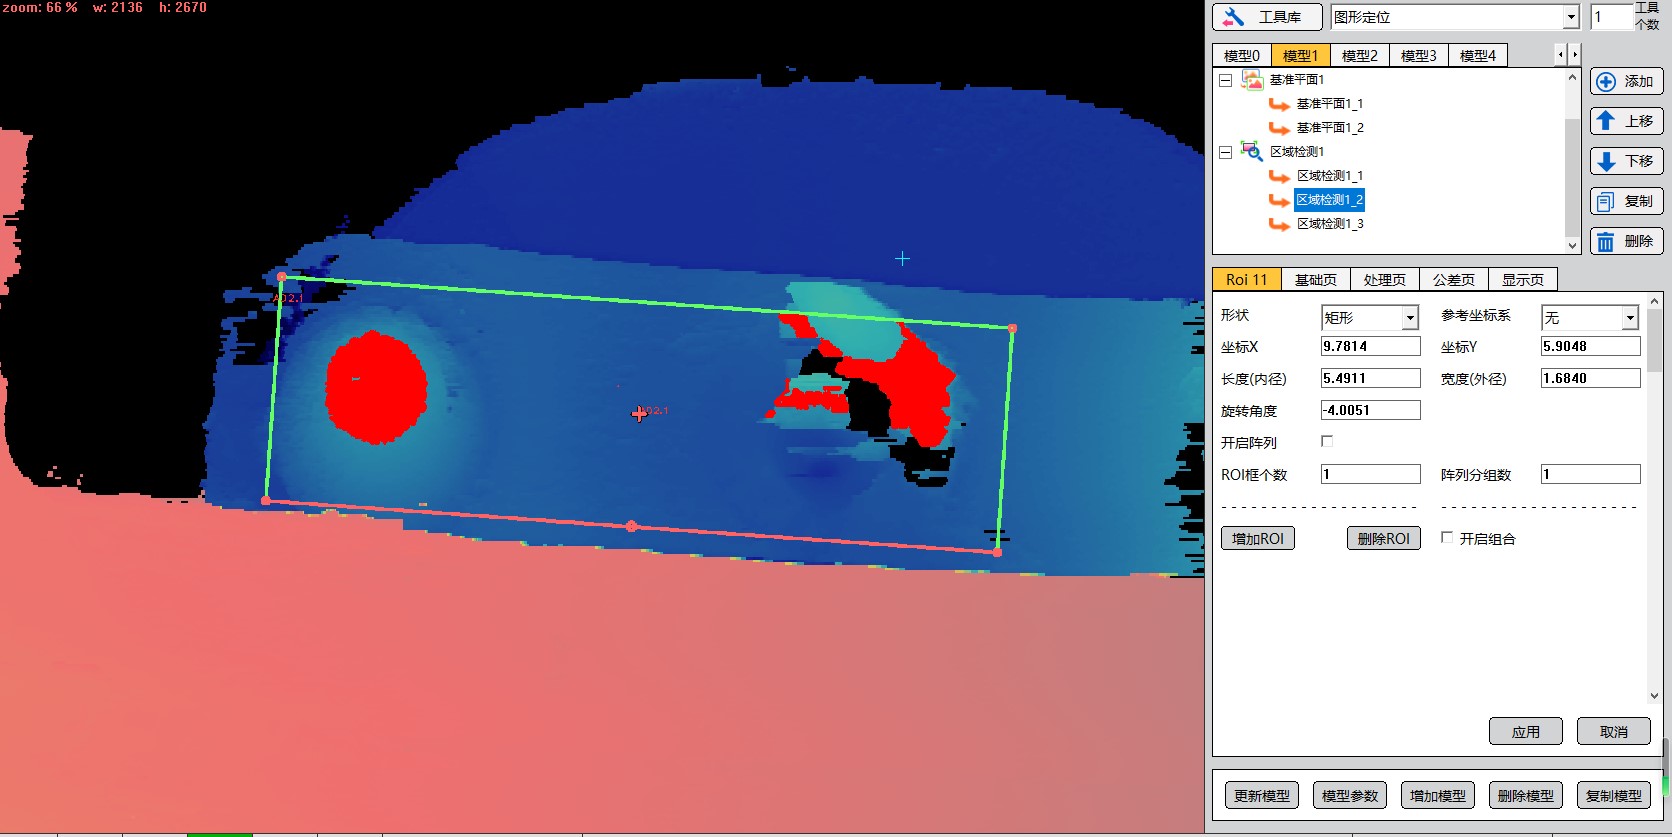The height and width of the screenshot is (837, 1672).
Task: Click the 删除 trash icon button
Action: point(1626,241)
